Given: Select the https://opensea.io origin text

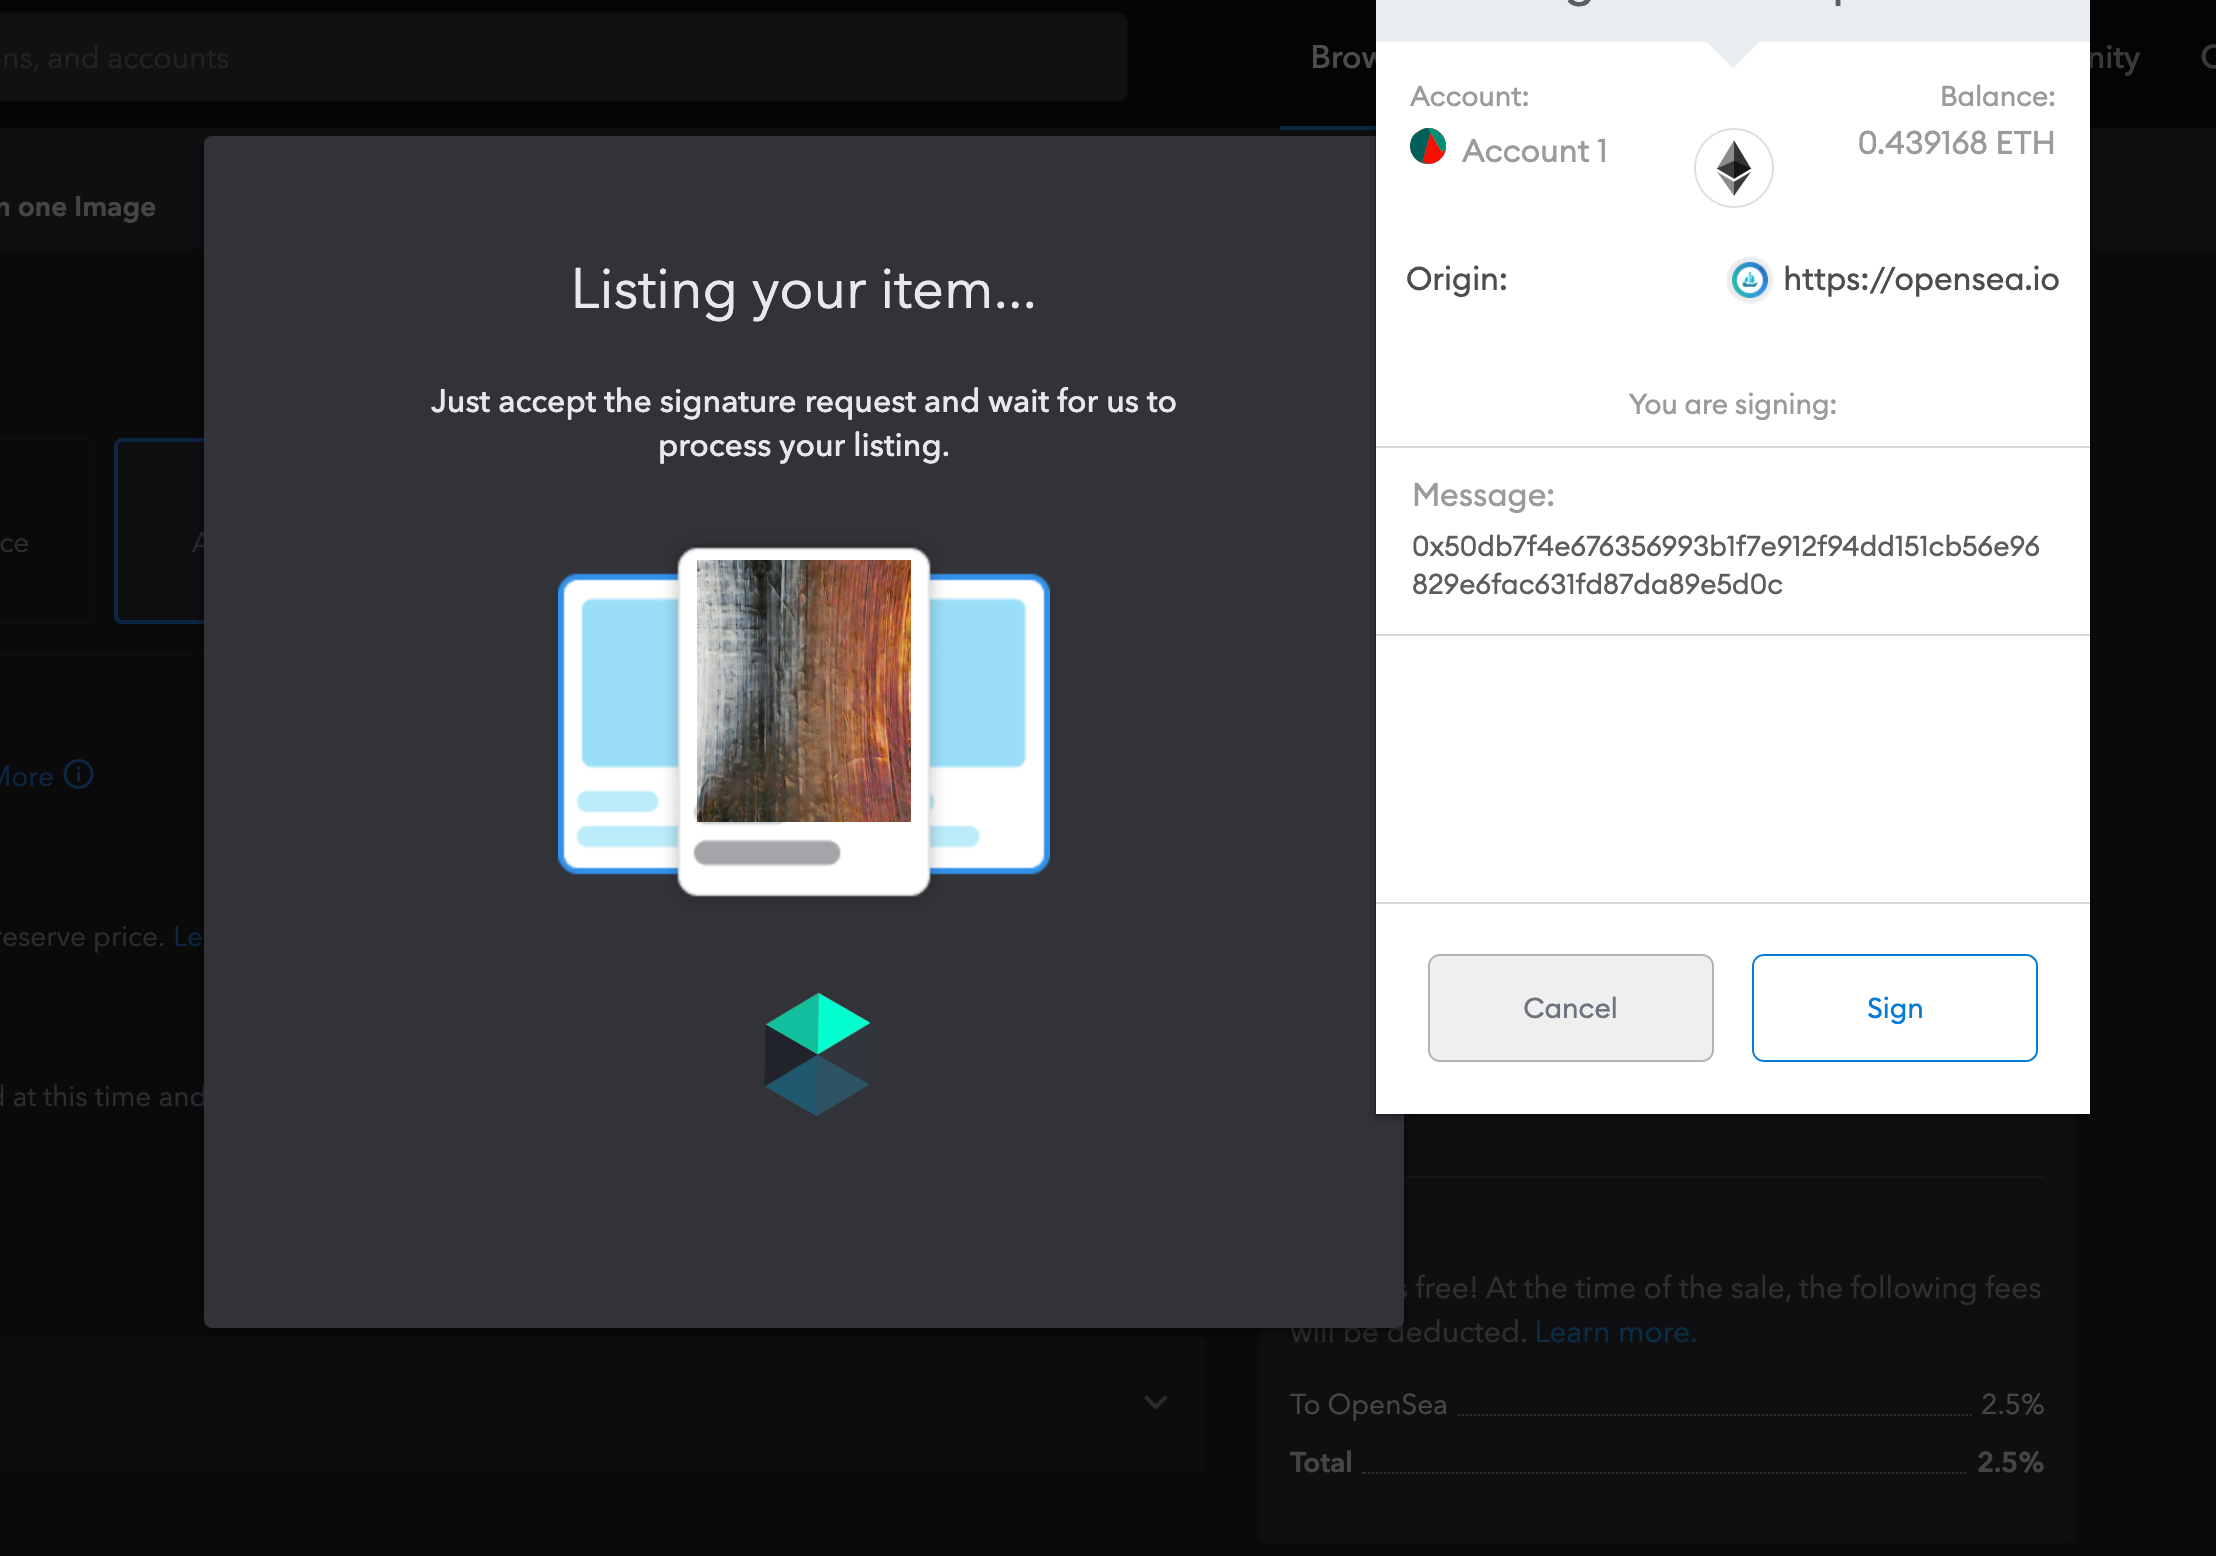Looking at the screenshot, I should click(x=1921, y=279).
